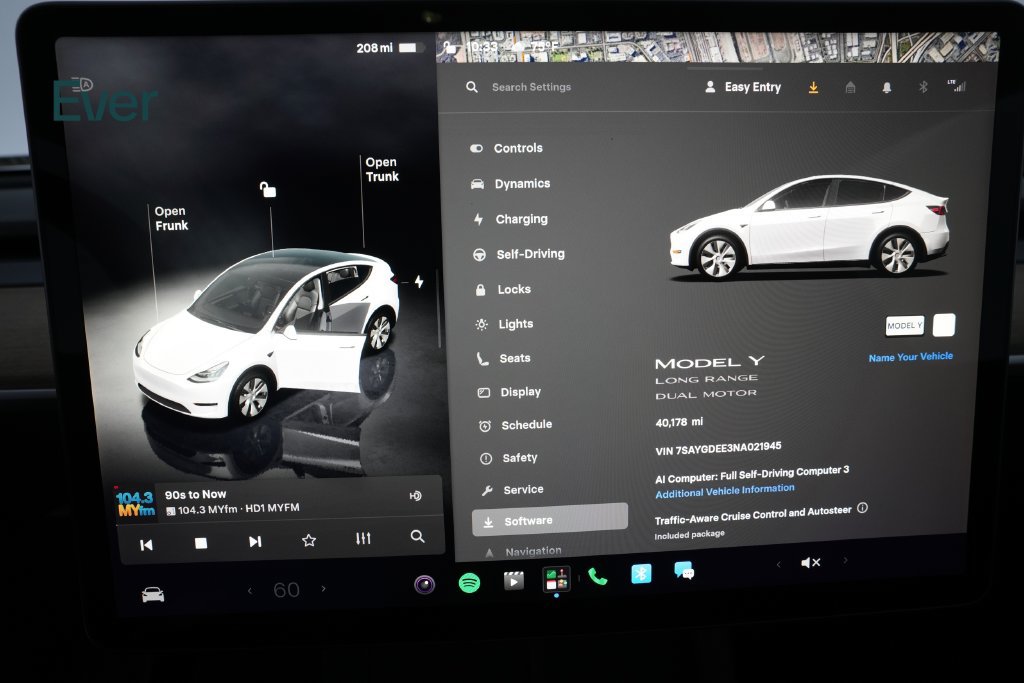This screenshot has width=1024, height=683.
Task: Toggle the car unlock padlock icon
Action: coord(268,189)
